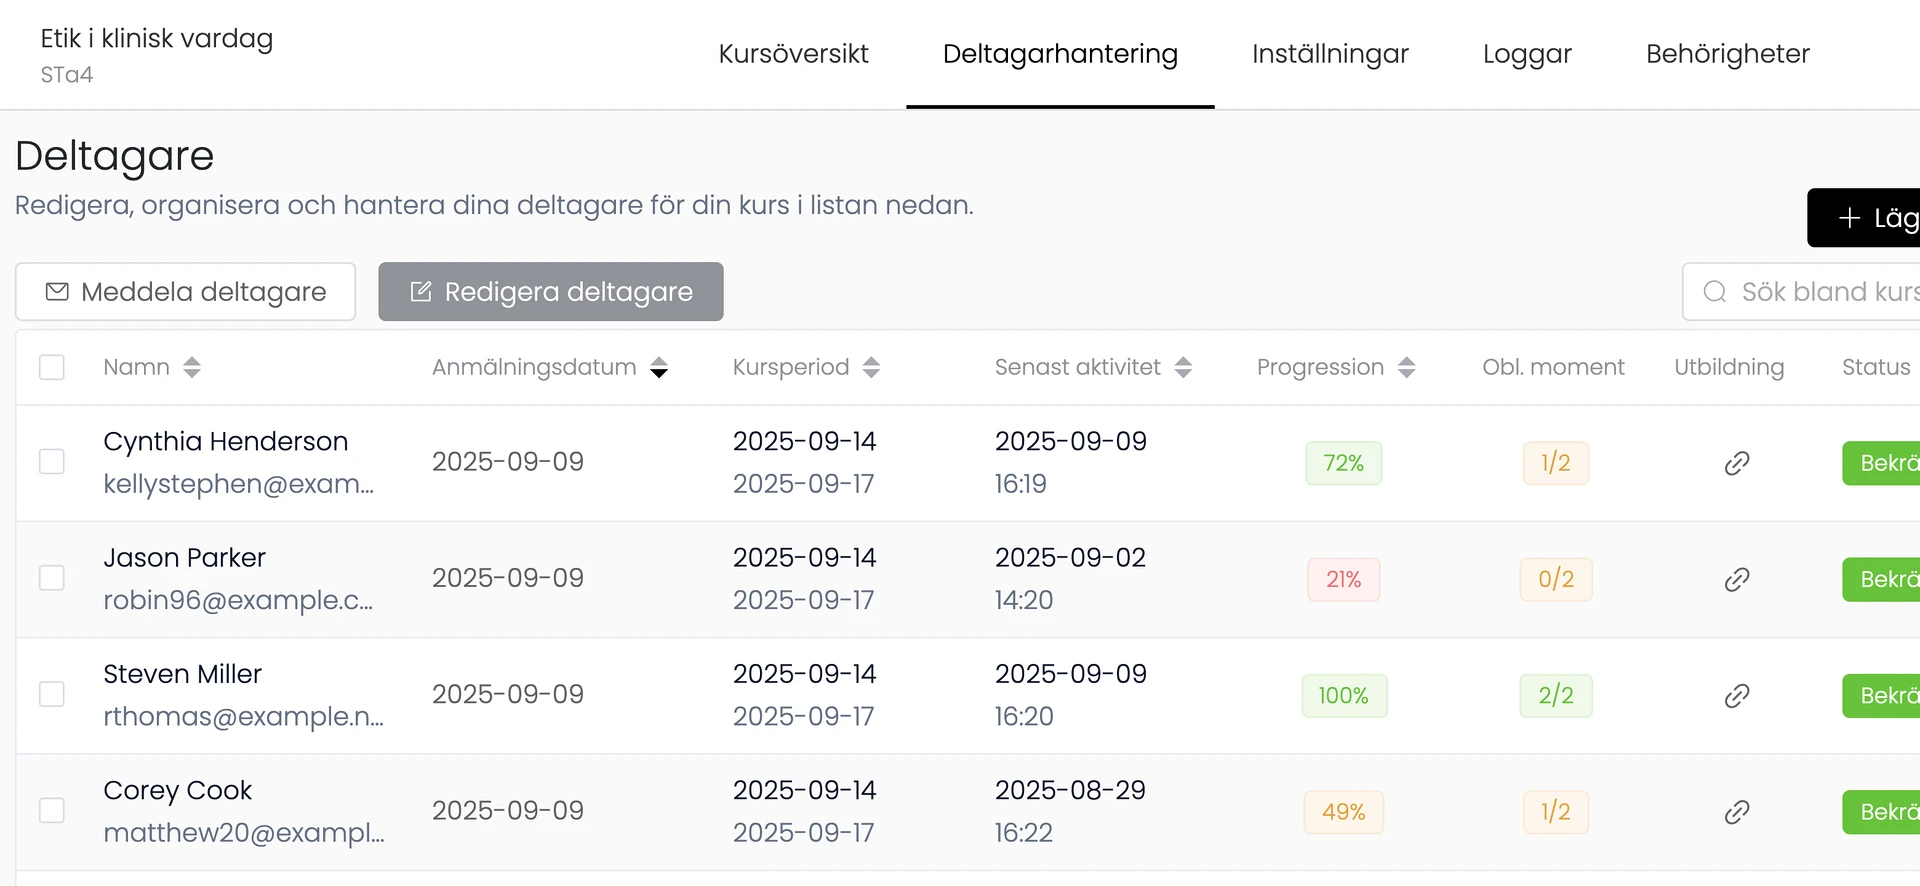The image size is (1920, 886).
Task: Open Cynthia Henderson's Utbildning link icon
Action: pyautogui.click(x=1737, y=463)
